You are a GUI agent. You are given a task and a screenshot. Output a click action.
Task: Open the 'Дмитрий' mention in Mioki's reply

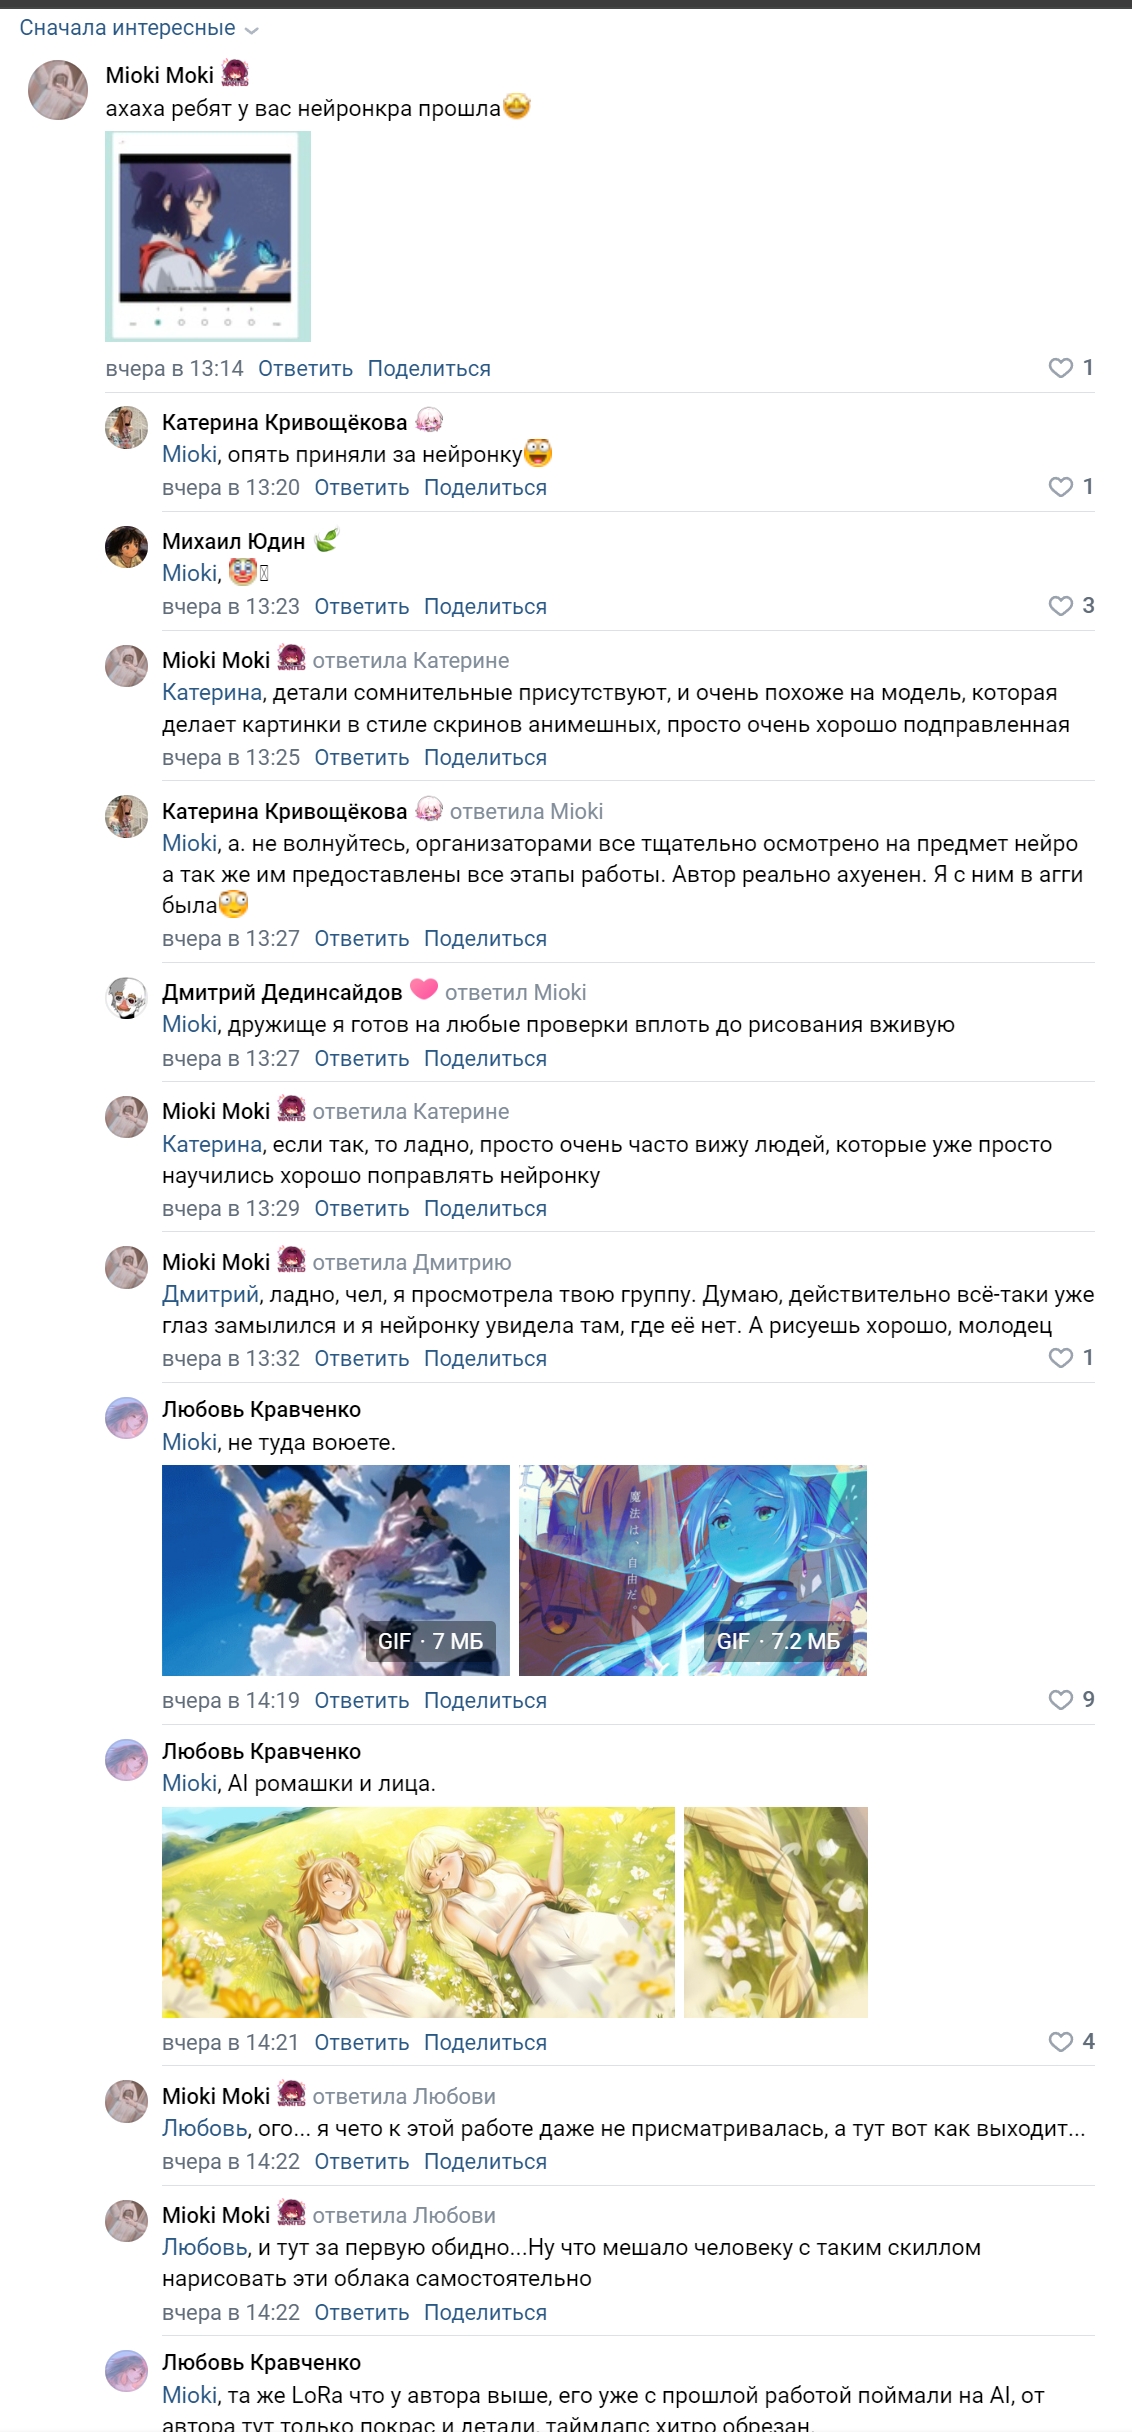(210, 1295)
